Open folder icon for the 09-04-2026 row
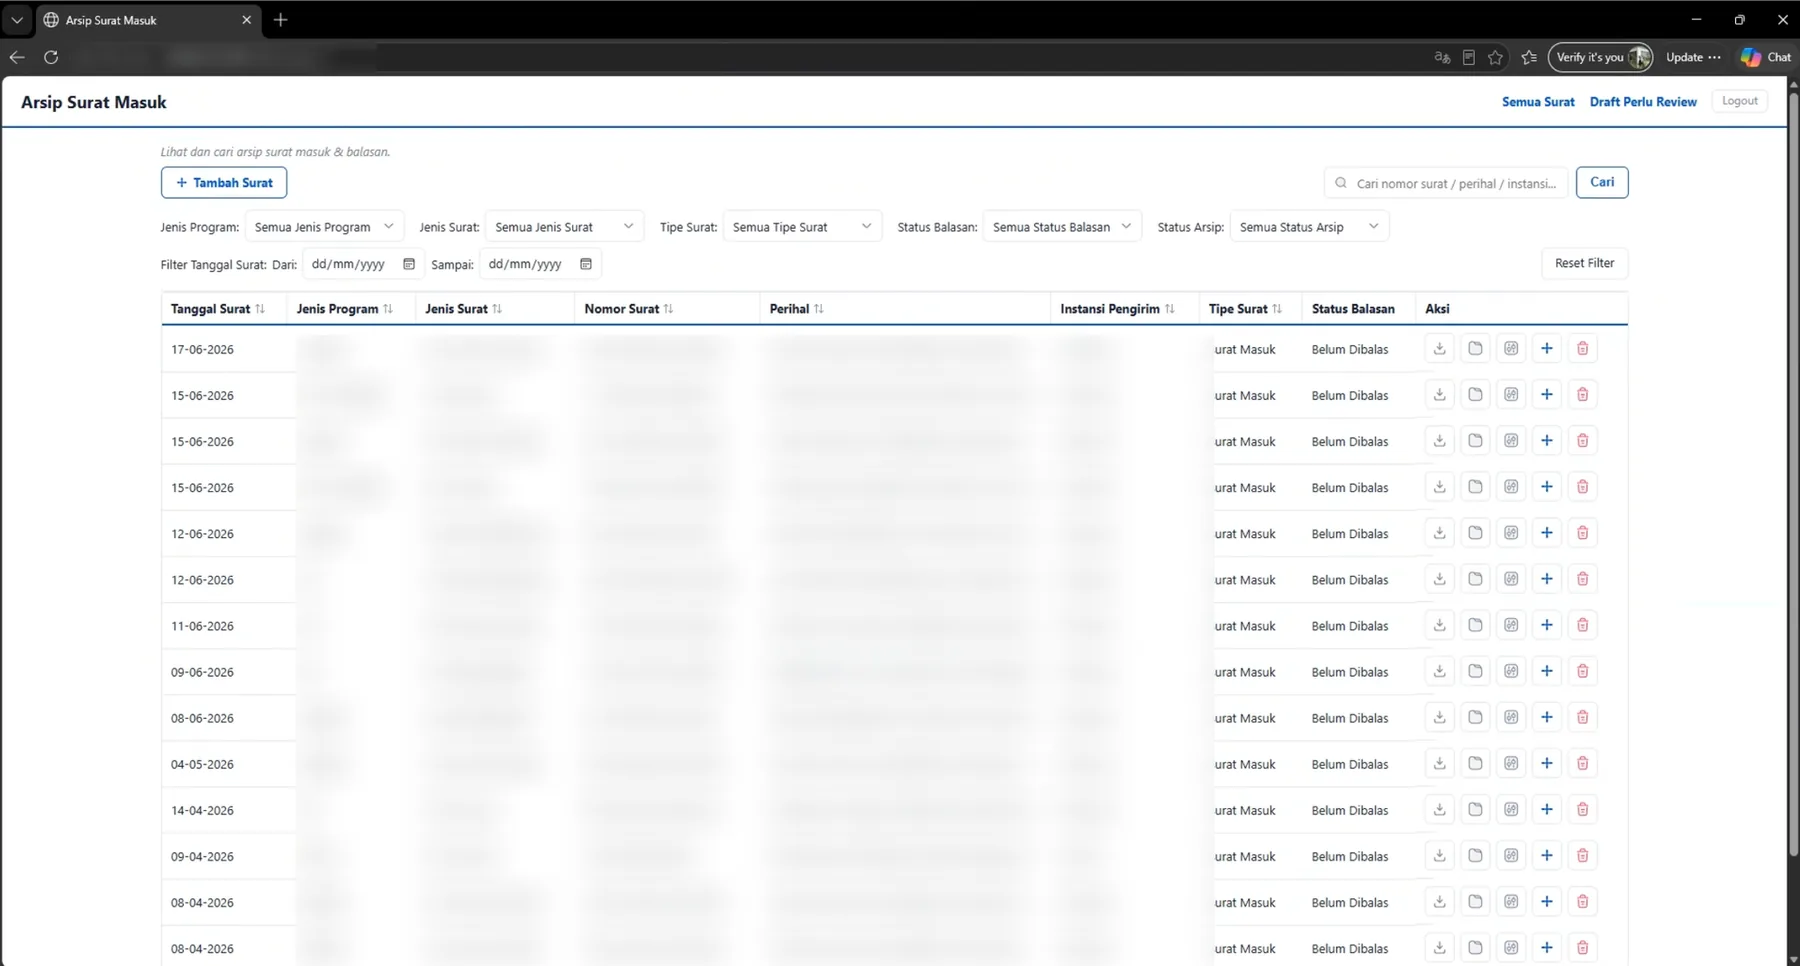 [x=1475, y=855]
